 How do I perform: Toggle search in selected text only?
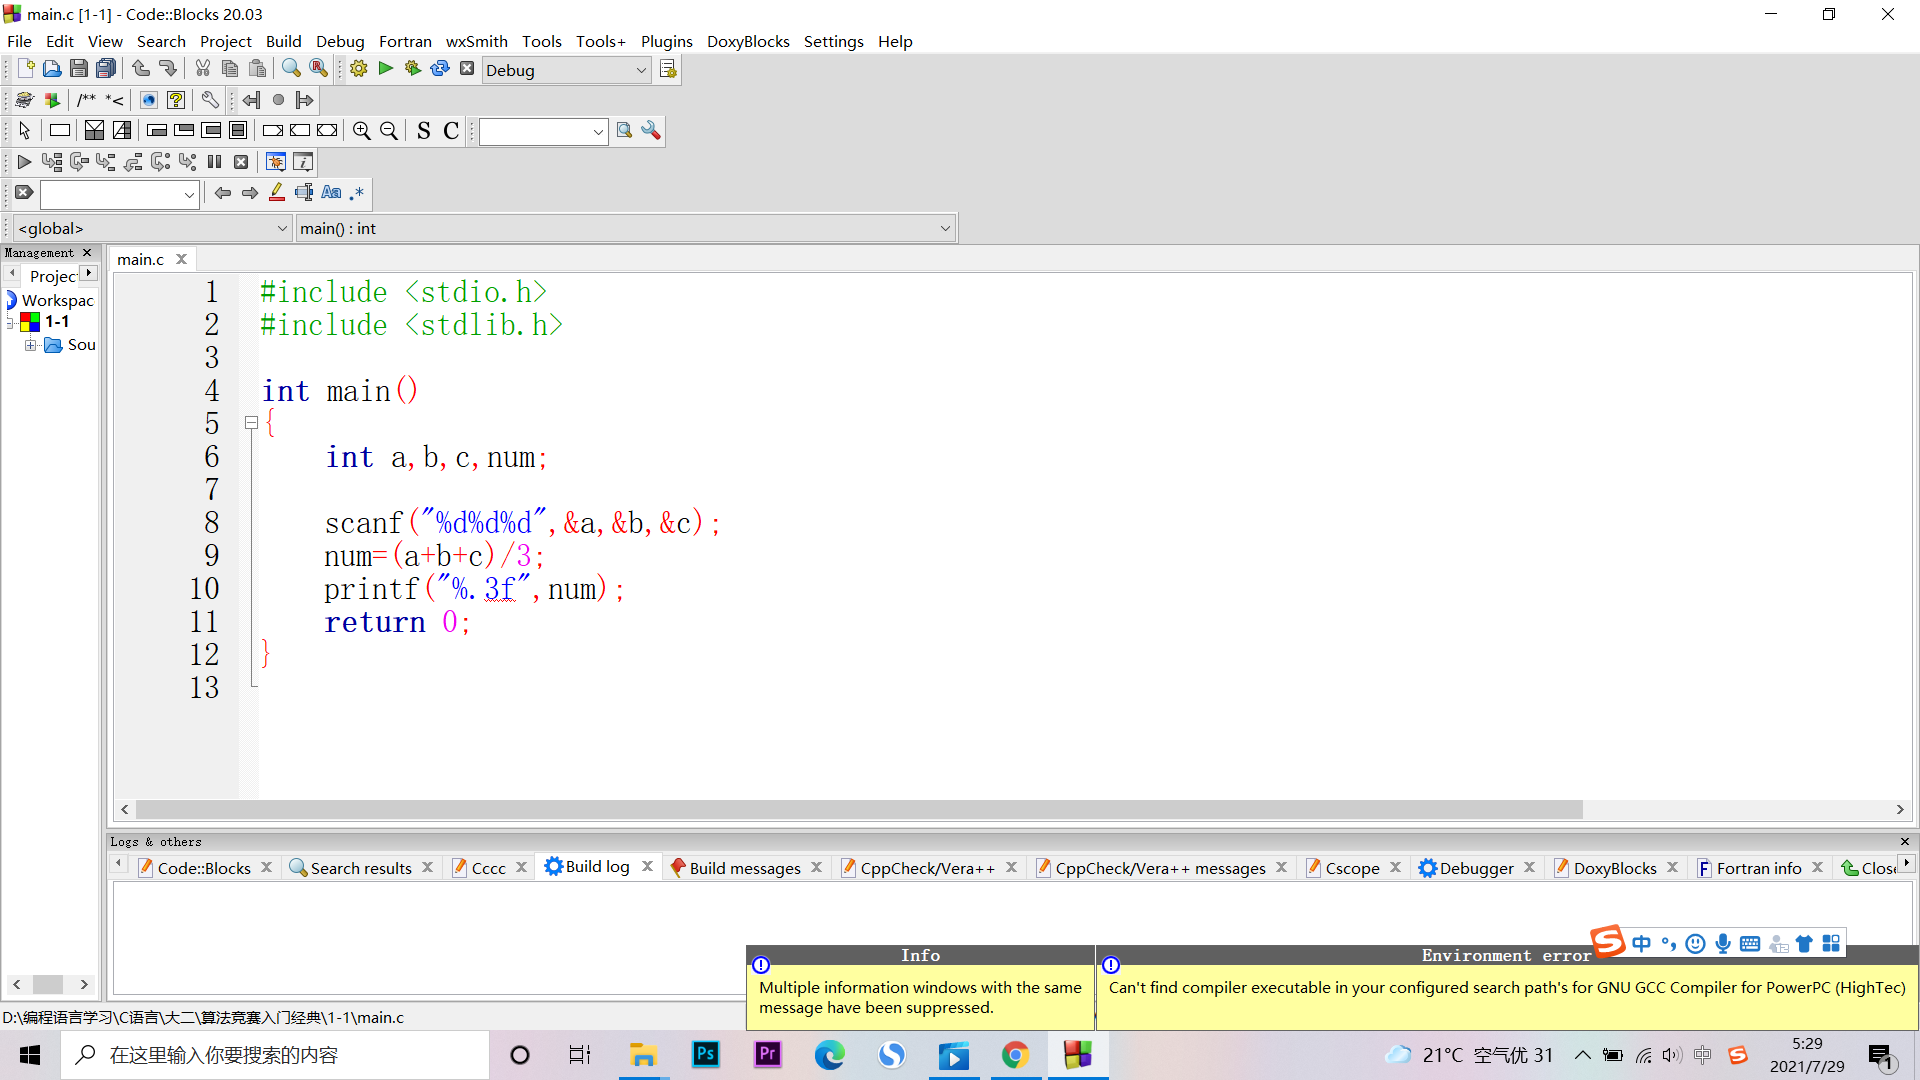tap(304, 193)
